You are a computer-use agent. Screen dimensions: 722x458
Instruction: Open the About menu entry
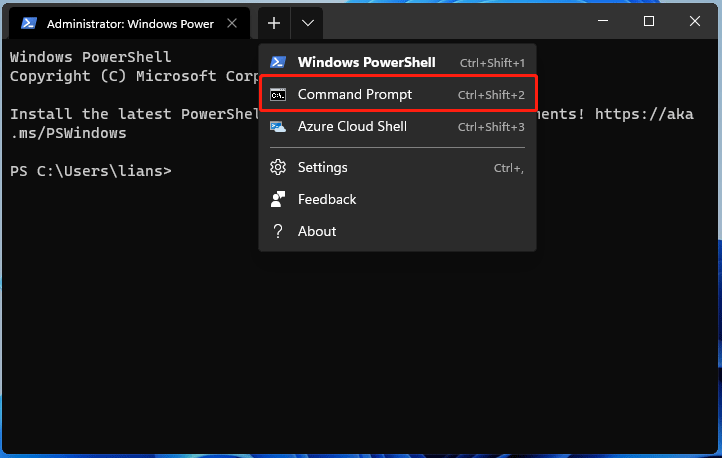click(x=317, y=231)
